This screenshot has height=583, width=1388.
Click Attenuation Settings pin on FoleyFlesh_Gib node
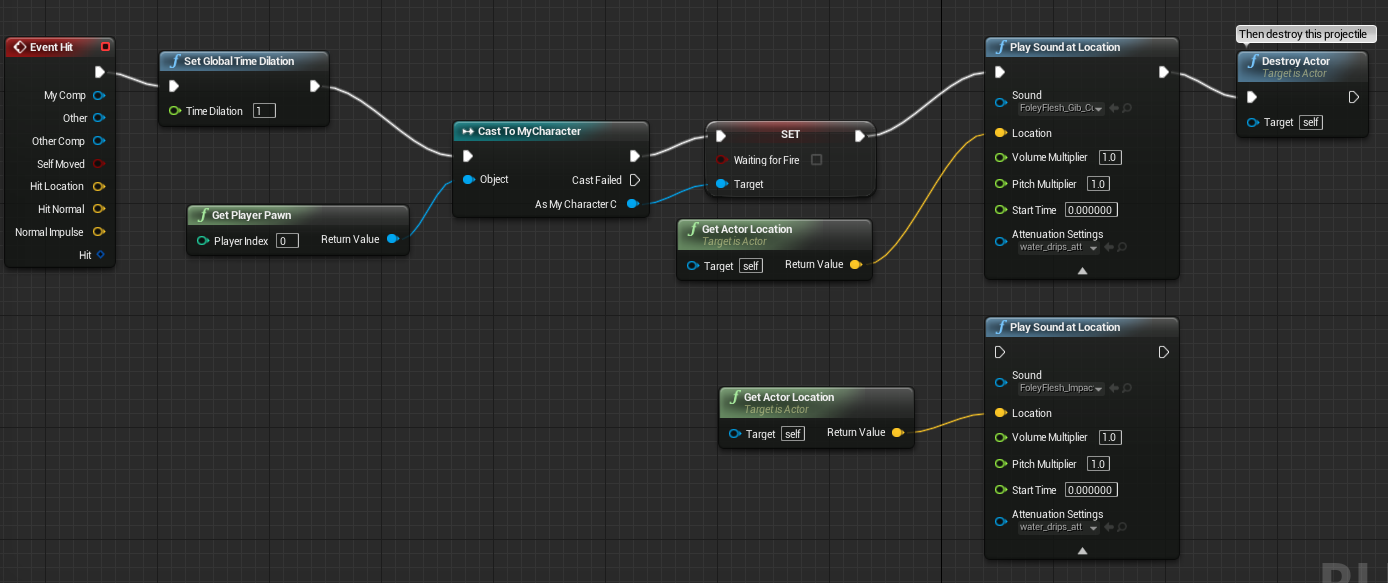[1001, 240]
